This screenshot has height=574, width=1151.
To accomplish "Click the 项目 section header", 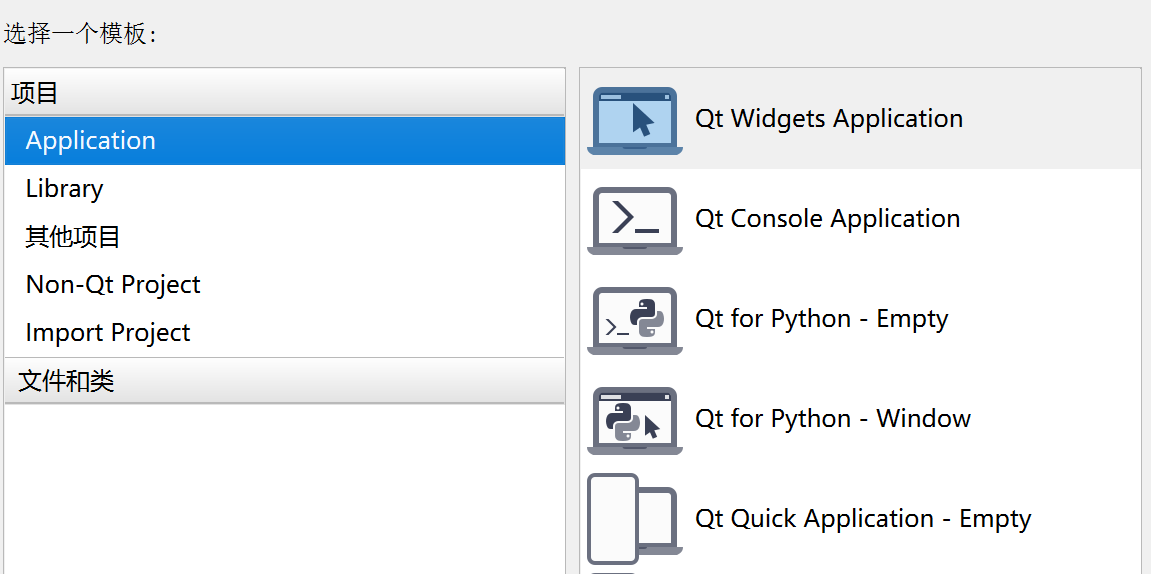I will [x=285, y=93].
